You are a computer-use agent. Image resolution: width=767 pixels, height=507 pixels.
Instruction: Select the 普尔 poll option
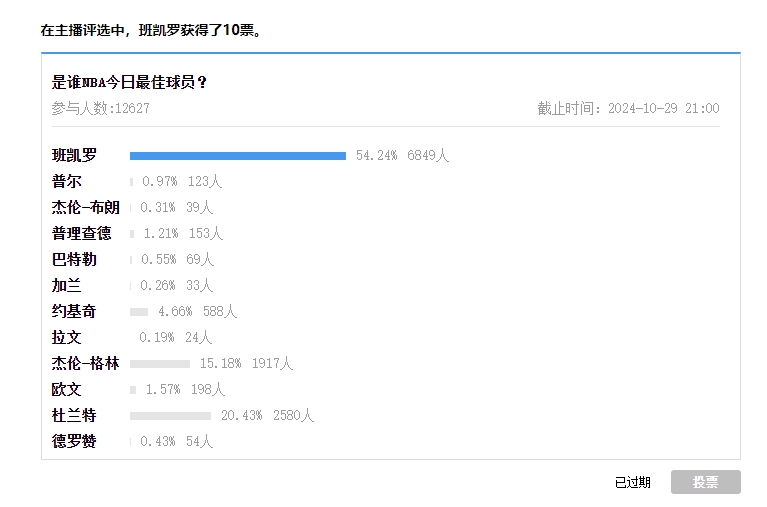click(x=67, y=182)
